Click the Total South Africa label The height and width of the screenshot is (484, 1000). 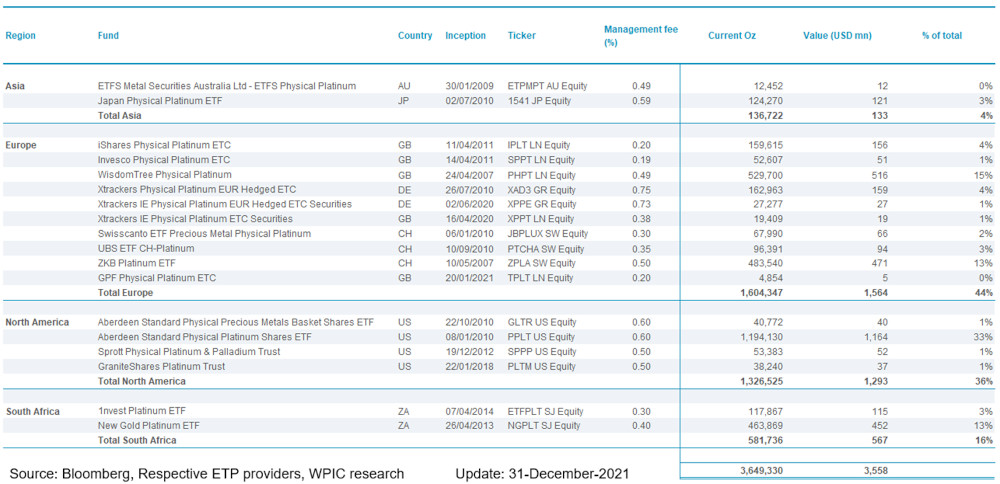click(136, 440)
